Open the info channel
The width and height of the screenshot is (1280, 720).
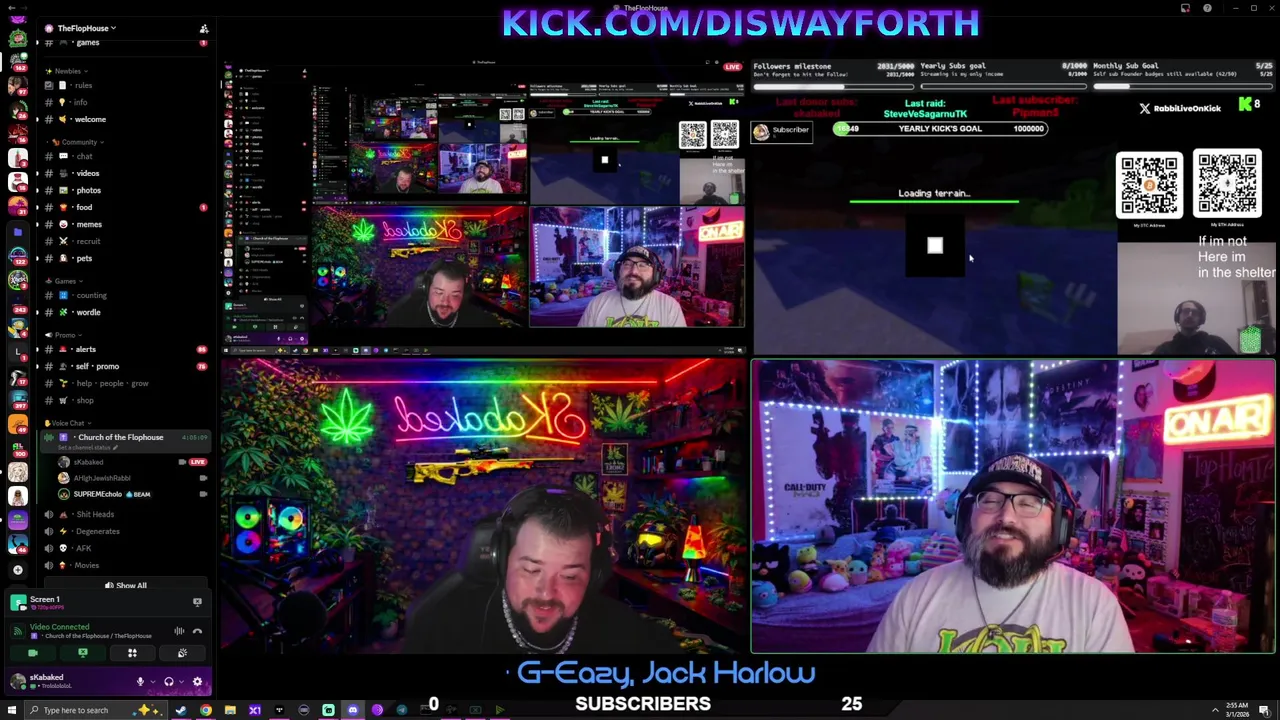pos(125,102)
